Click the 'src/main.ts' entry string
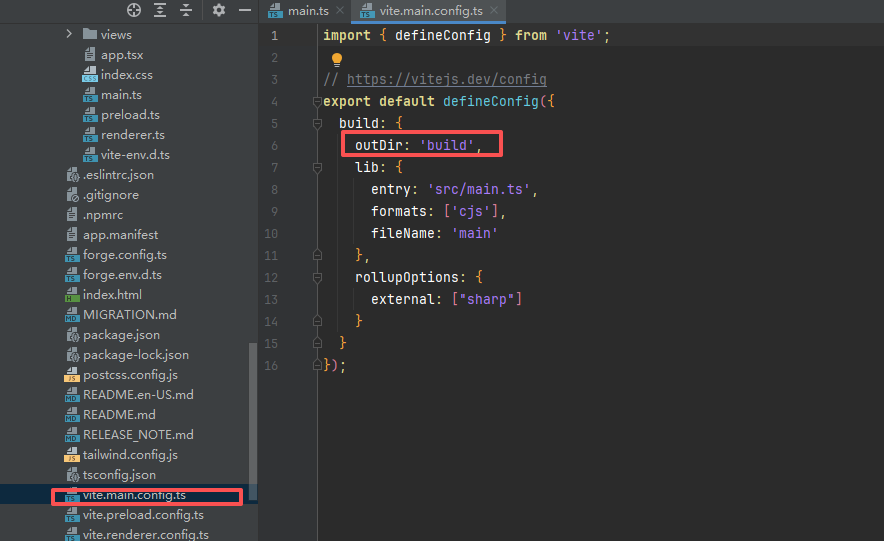 [479, 189]
